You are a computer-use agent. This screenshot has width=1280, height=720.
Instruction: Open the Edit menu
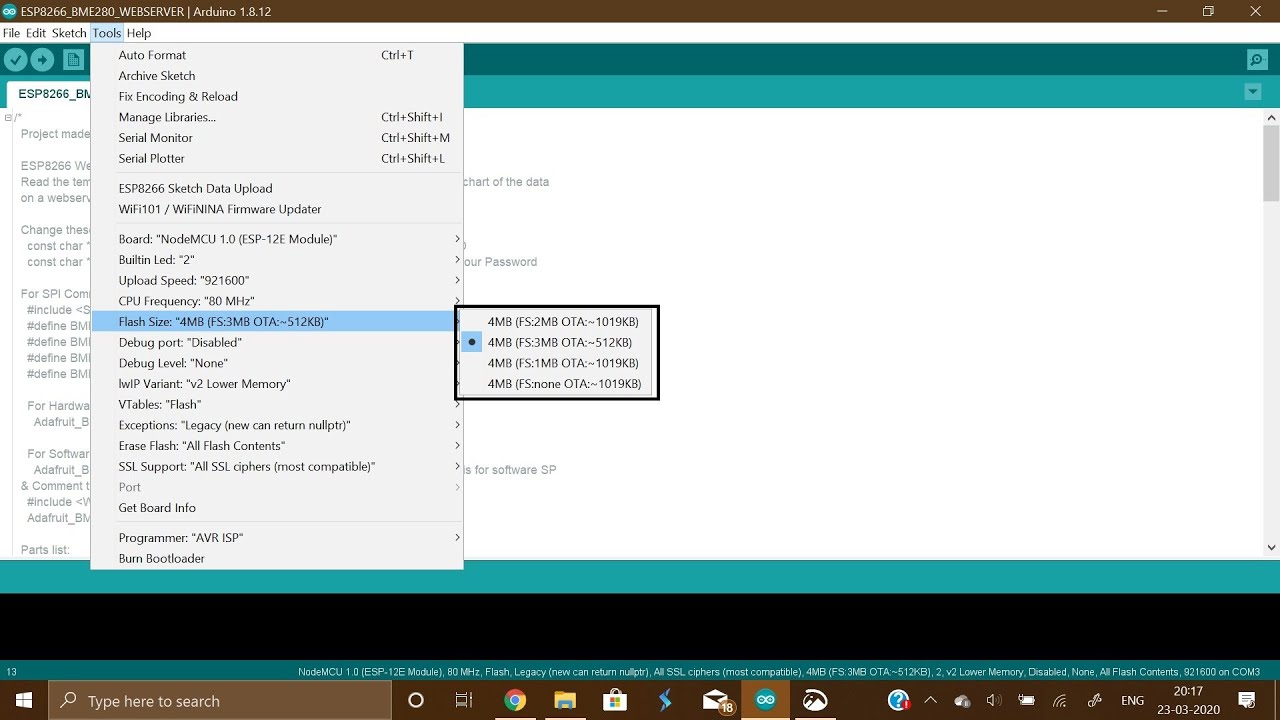36,33
